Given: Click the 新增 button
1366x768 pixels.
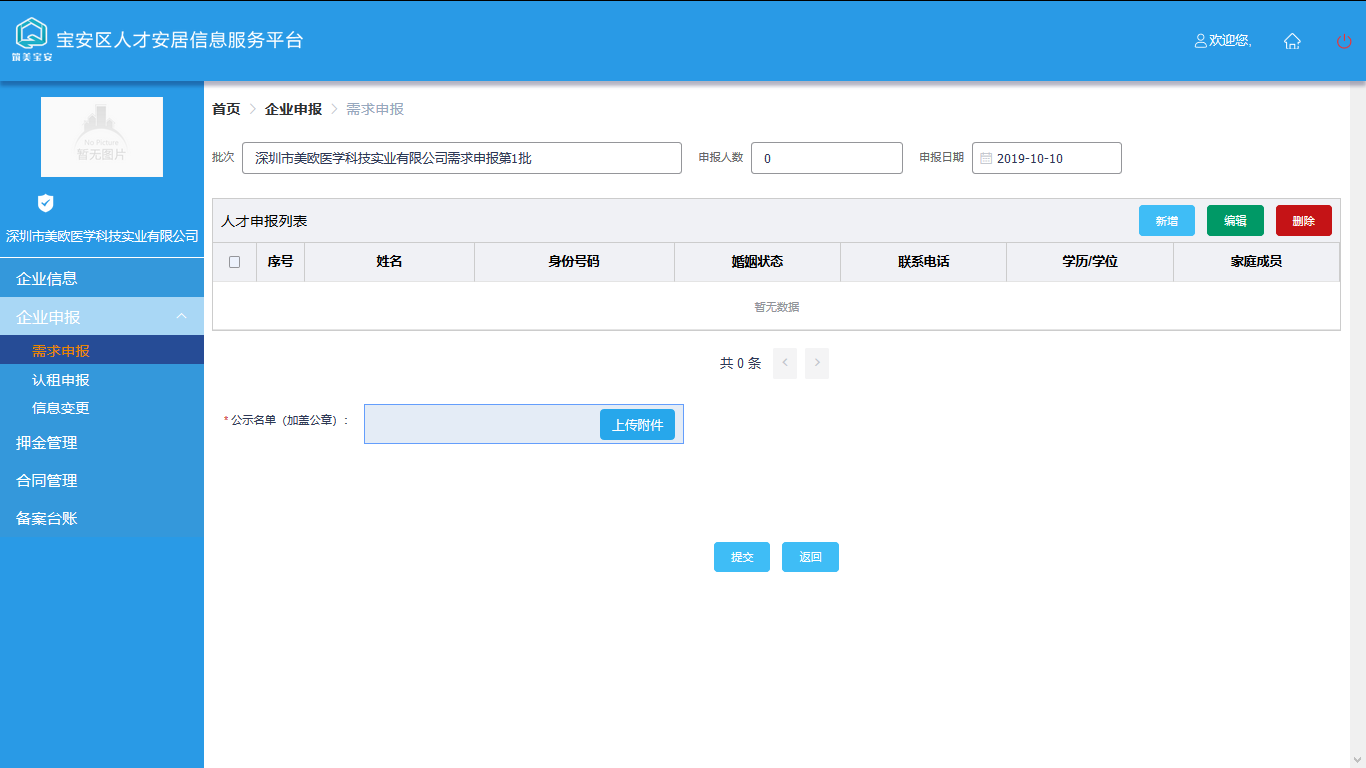Looking at the screenshot, I should coord(1166,221).
